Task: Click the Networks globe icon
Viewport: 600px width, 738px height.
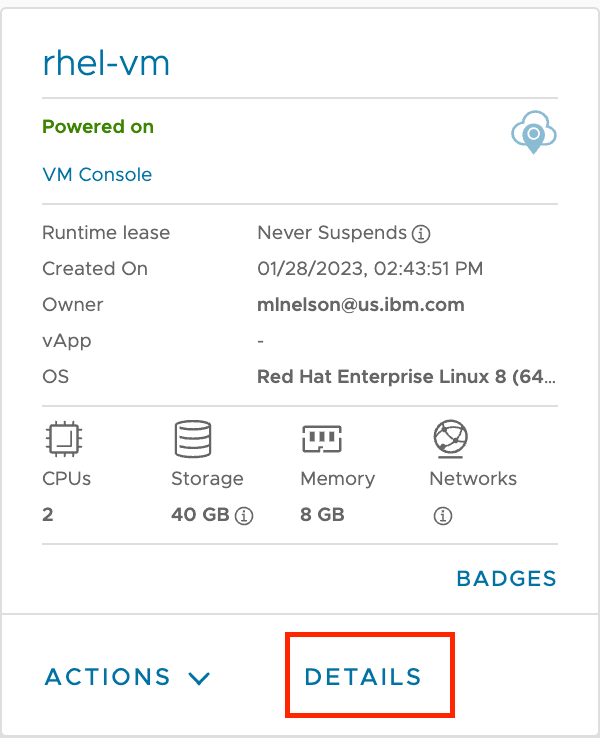Action: (450, 438)
